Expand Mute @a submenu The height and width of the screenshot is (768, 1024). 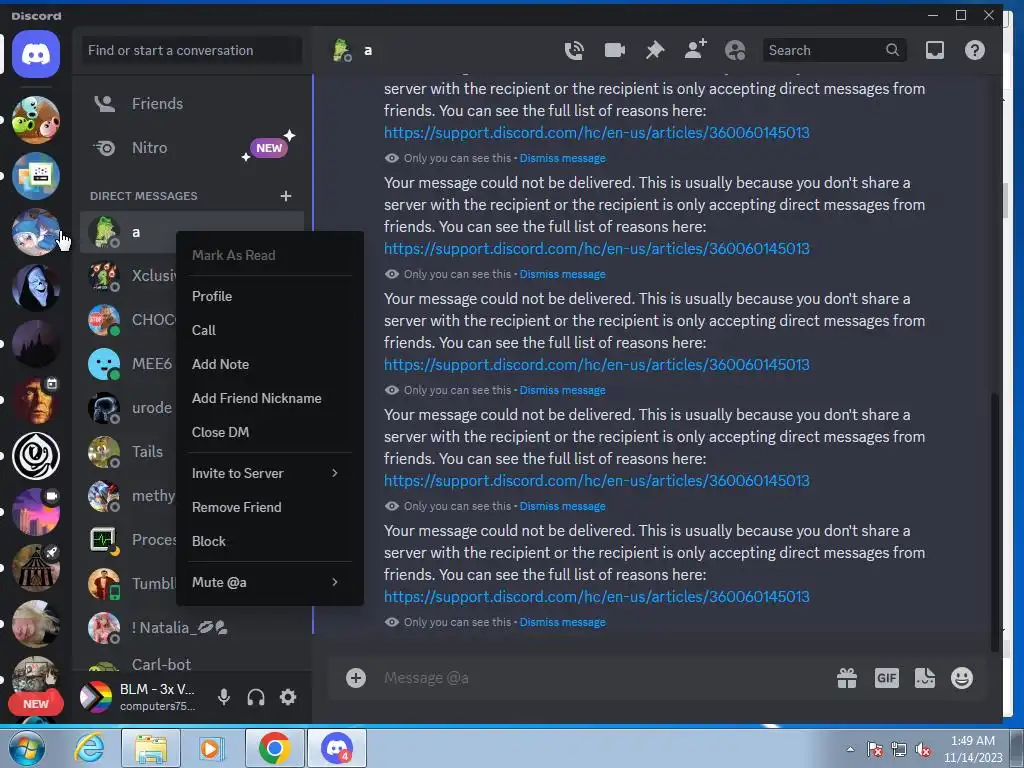click(270, 582)
